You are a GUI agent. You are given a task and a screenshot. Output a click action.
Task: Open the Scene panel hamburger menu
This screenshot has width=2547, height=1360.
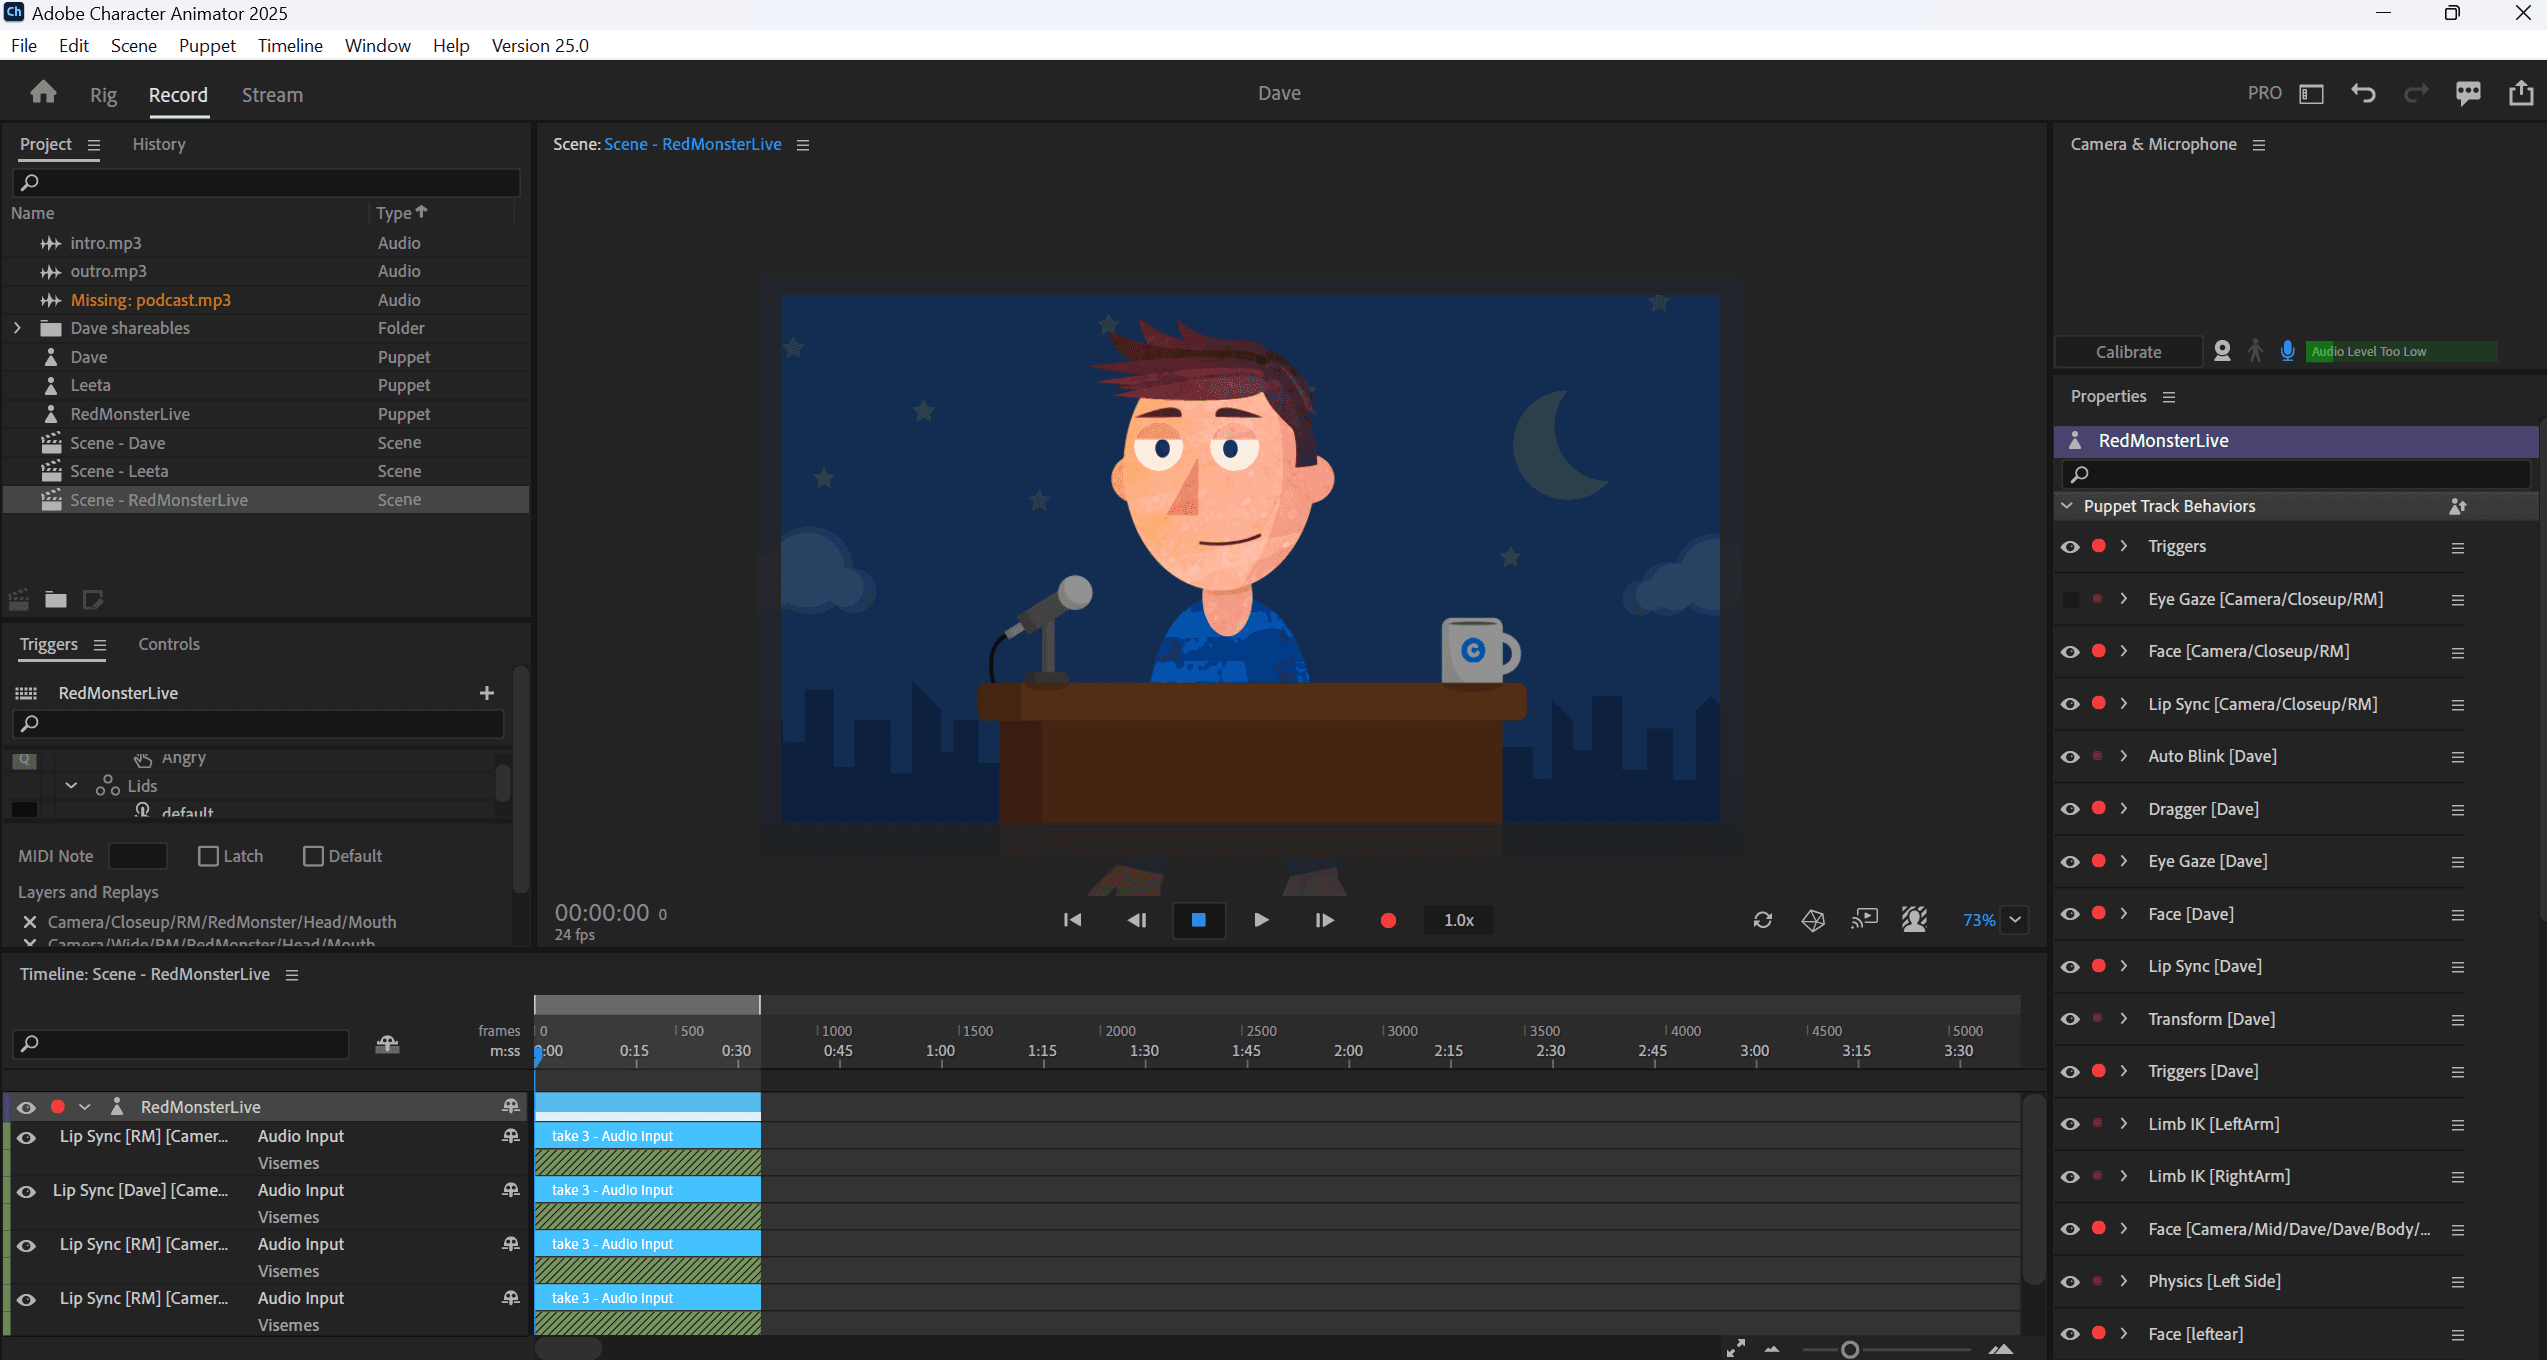pos(803,145)
